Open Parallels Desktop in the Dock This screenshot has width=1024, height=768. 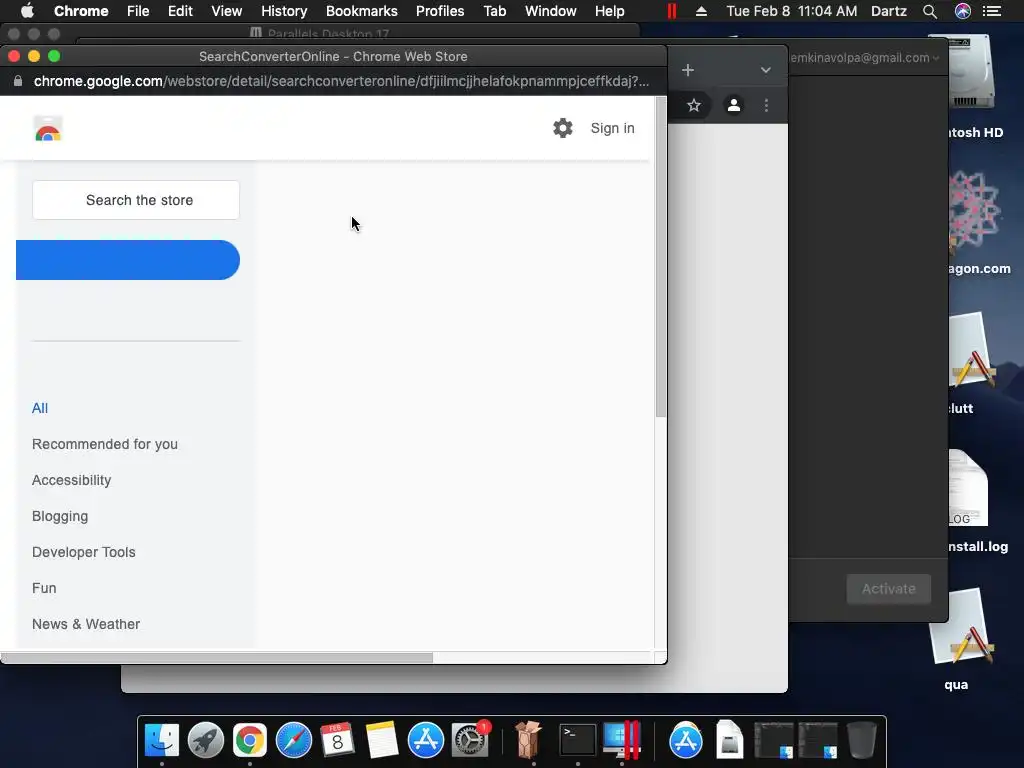(622, 740)
